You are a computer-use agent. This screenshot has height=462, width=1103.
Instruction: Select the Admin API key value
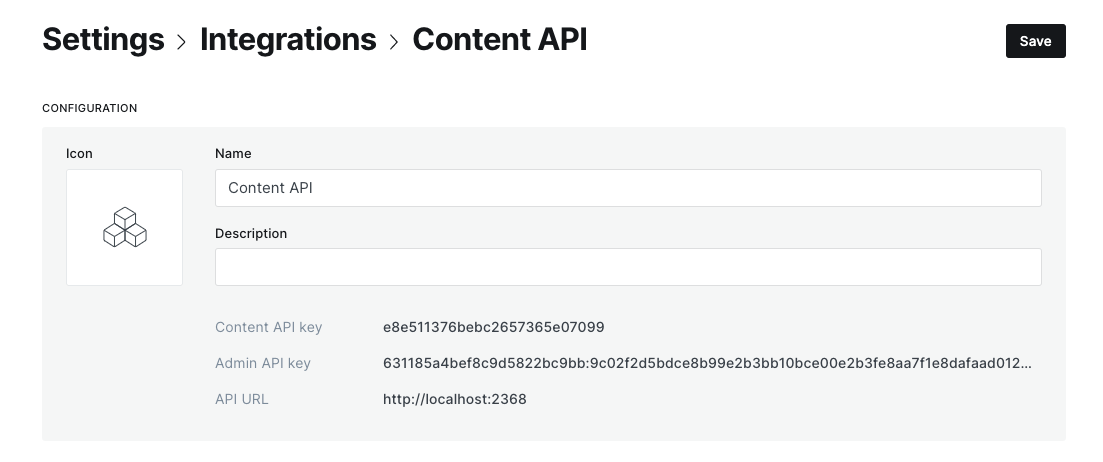point(707,363)
